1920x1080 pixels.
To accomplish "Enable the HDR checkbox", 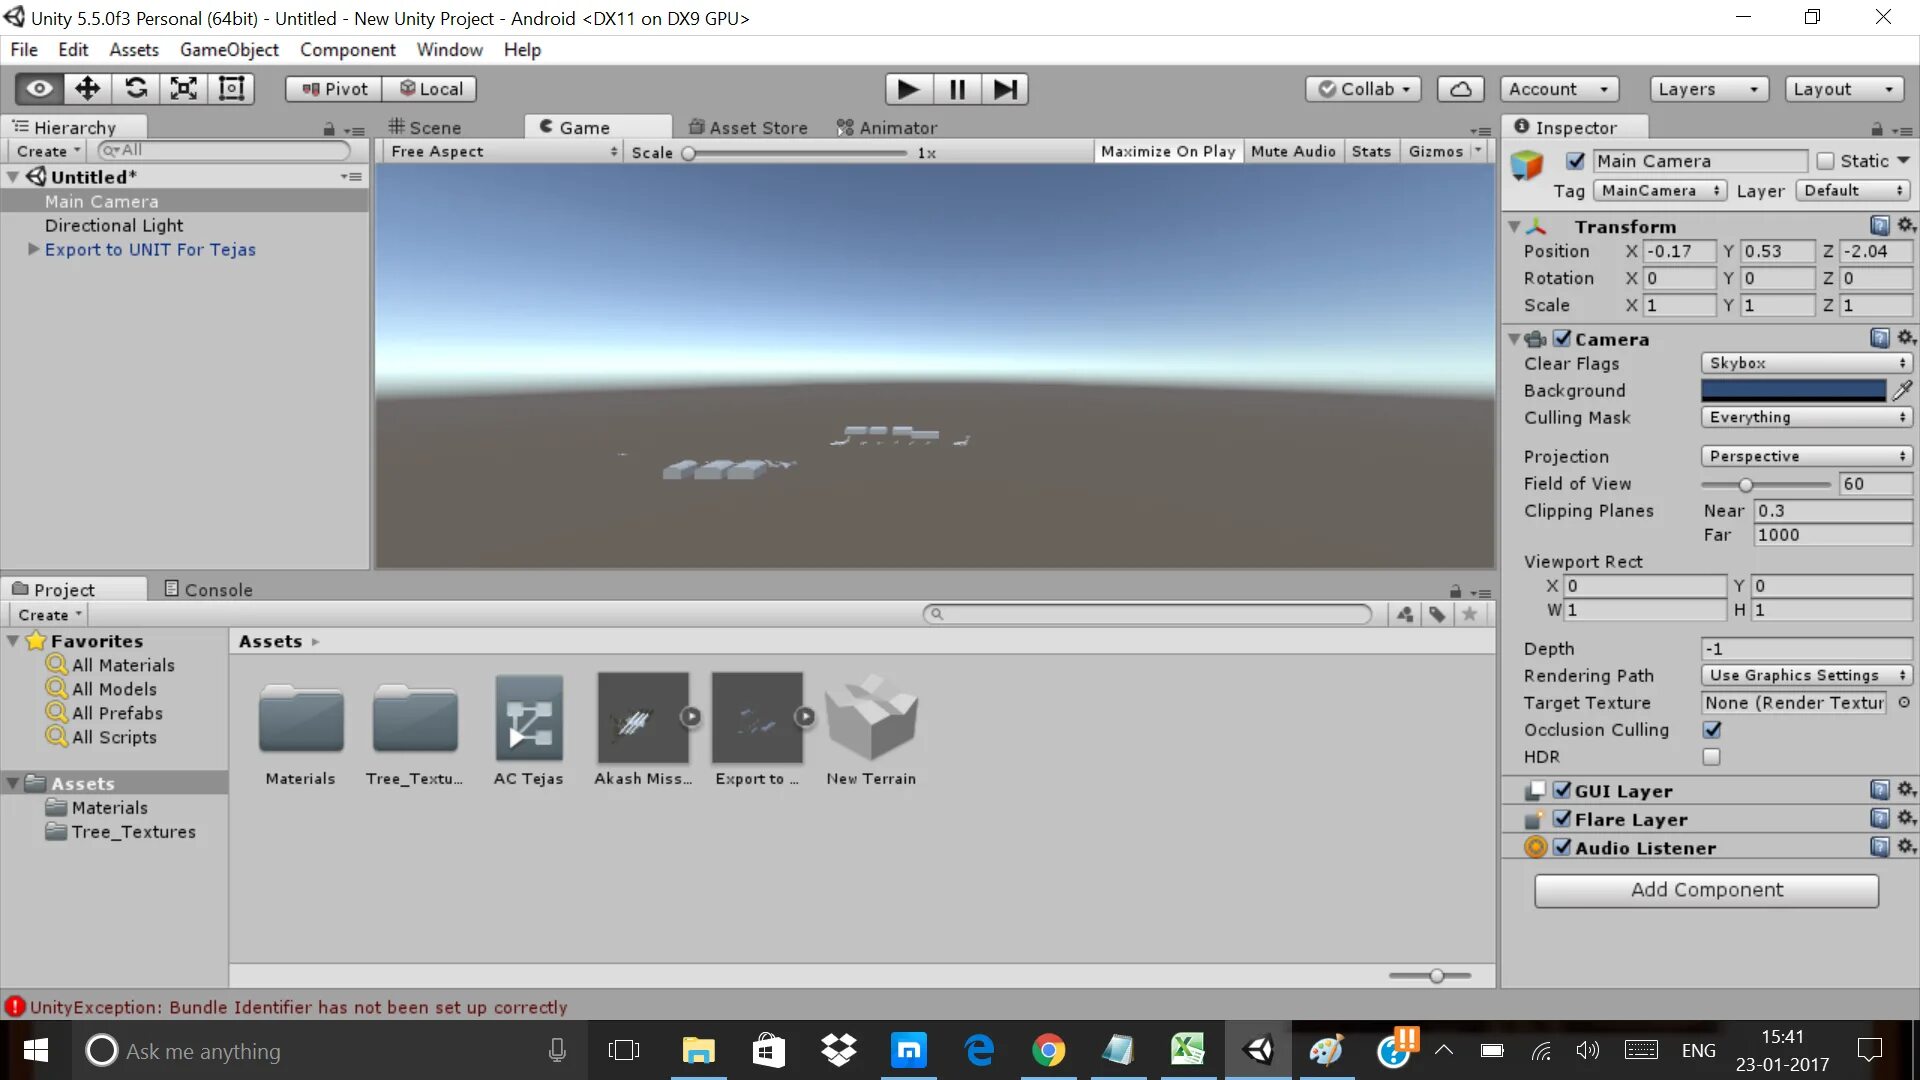I will coord(1711,757).
